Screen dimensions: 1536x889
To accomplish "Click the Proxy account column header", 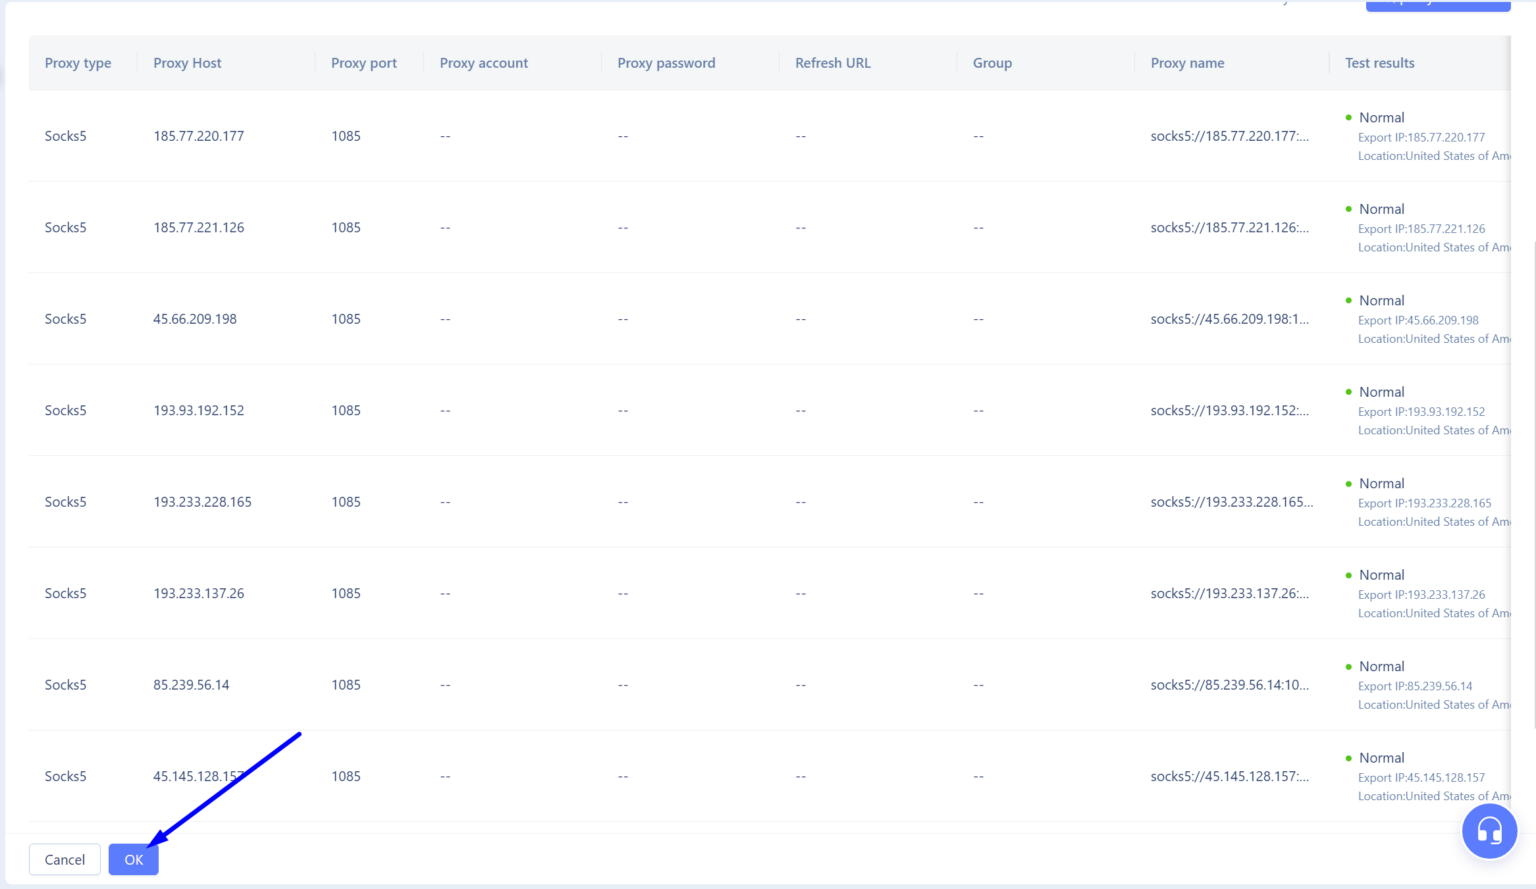I will (483, 62).
